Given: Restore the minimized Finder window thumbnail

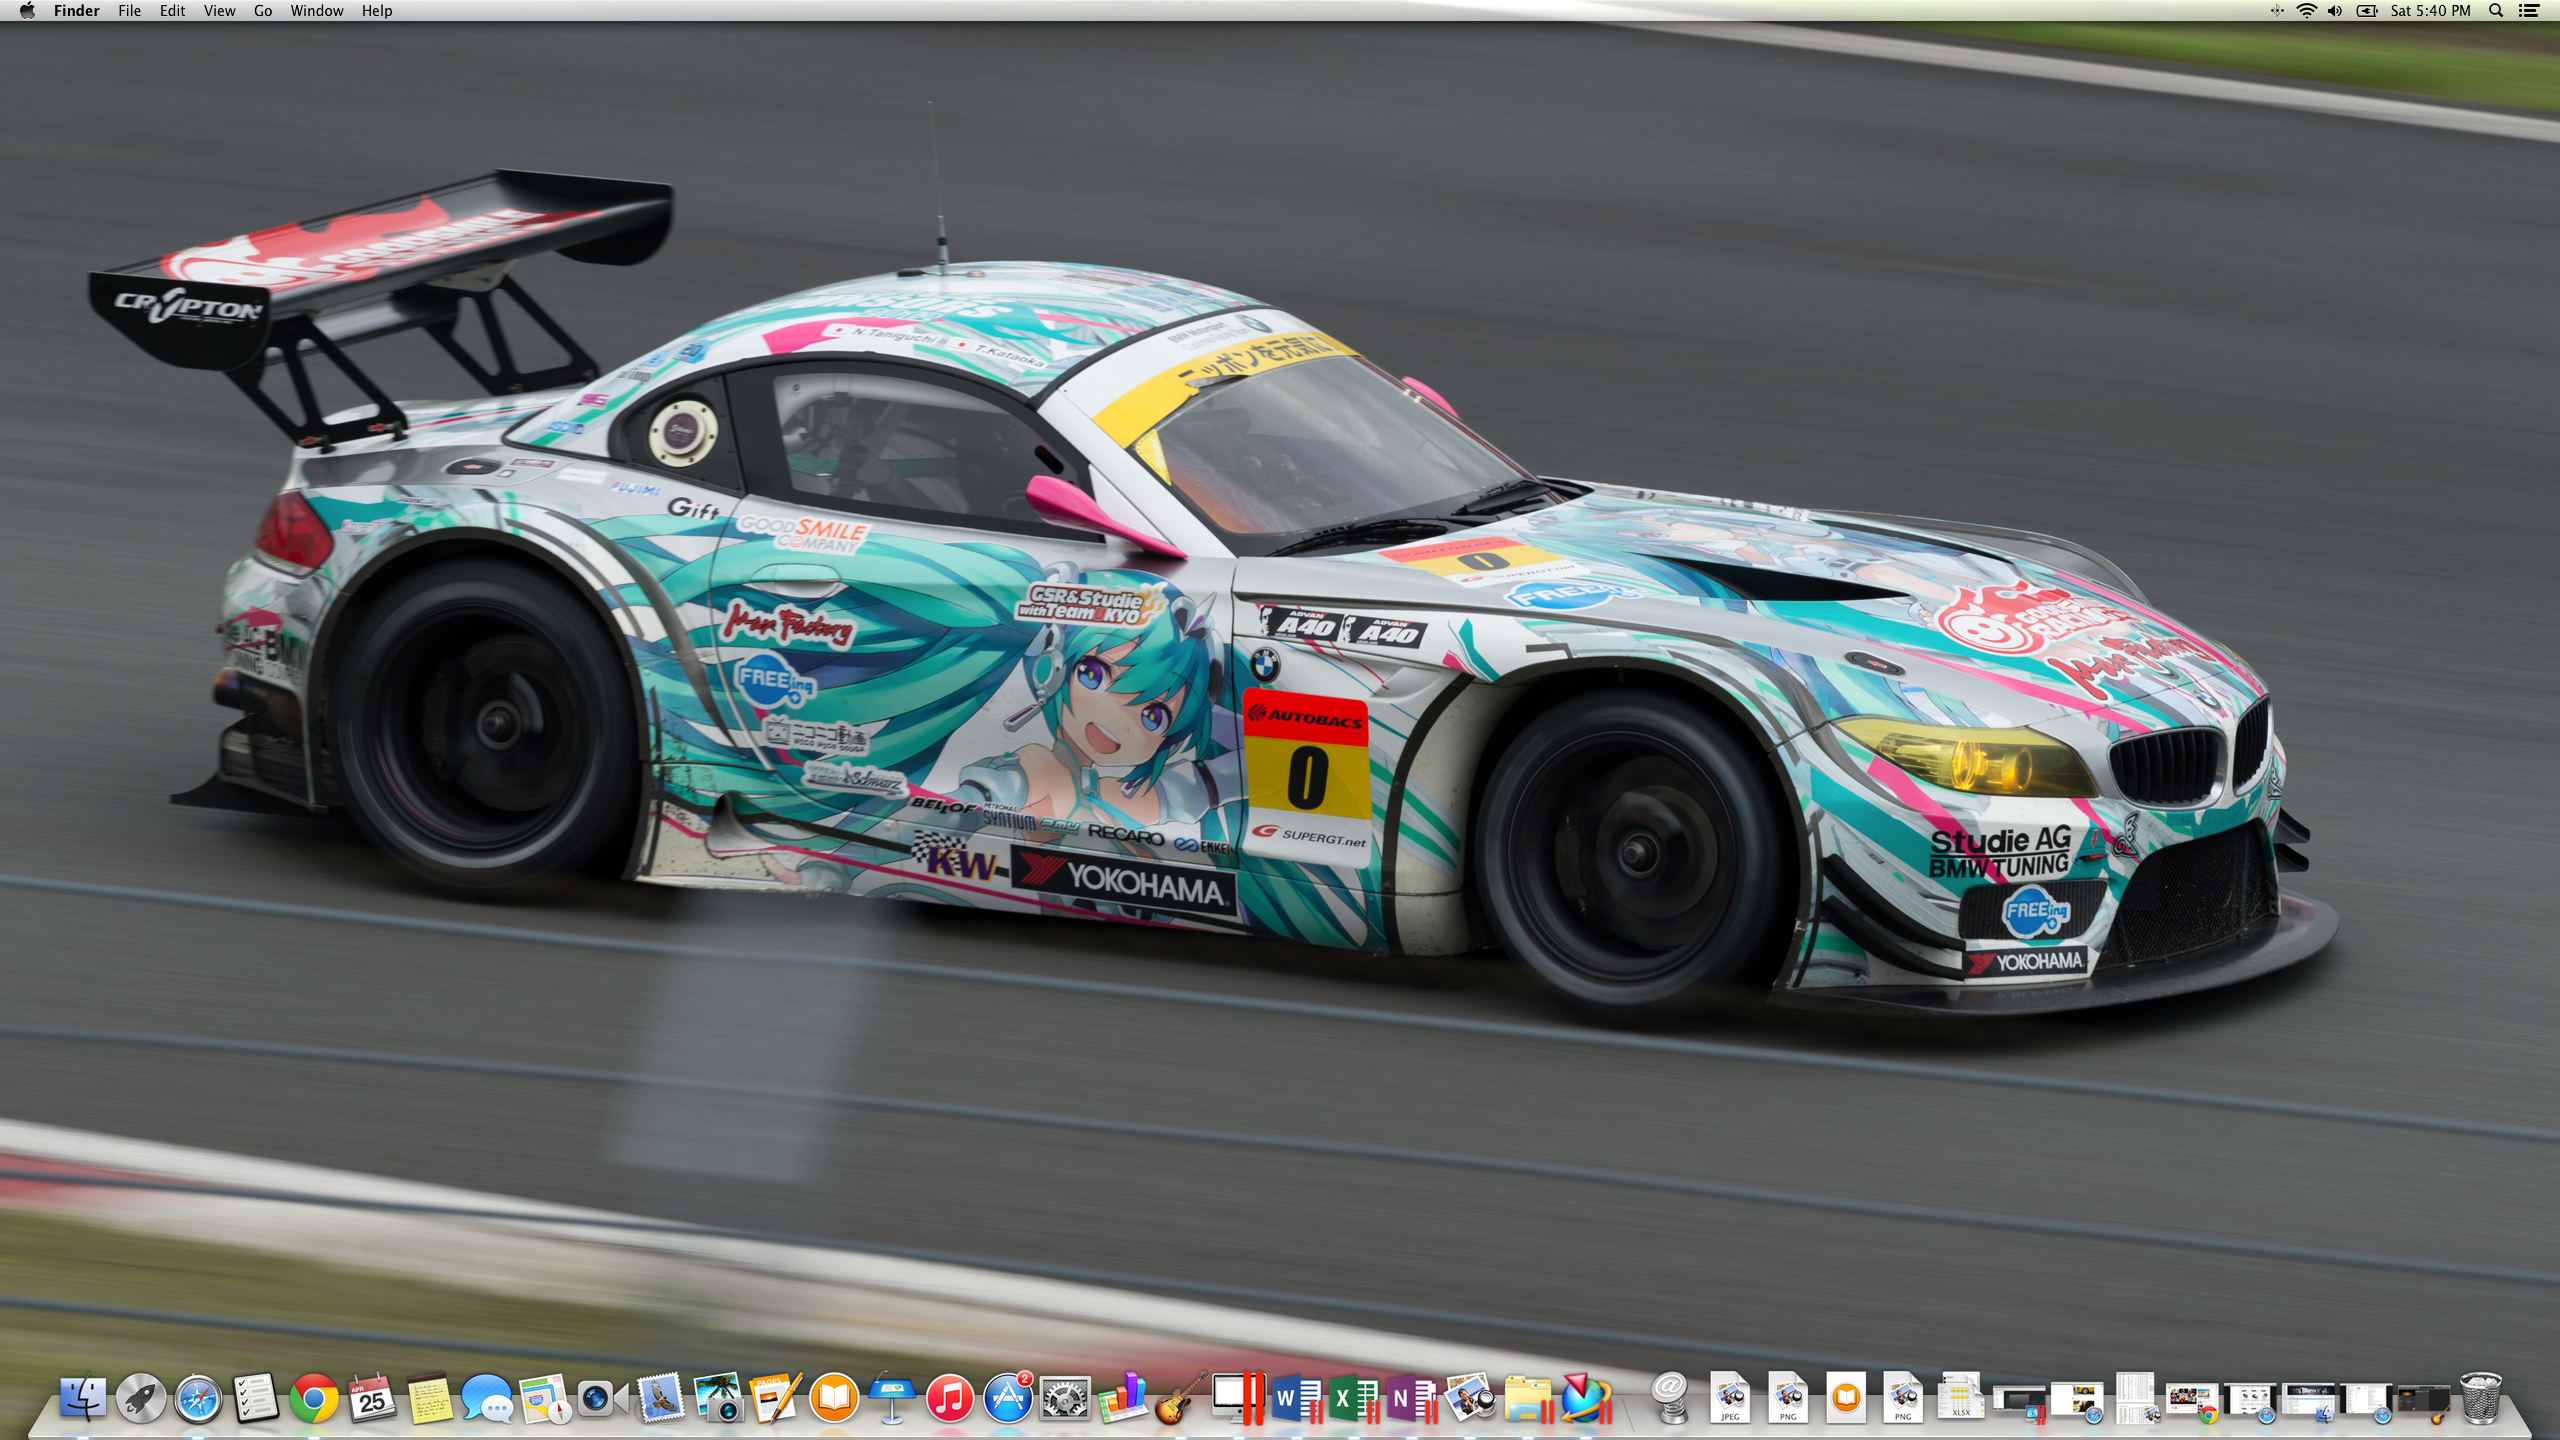Looking at the screenshot, I should (x=2308, y=1403).
